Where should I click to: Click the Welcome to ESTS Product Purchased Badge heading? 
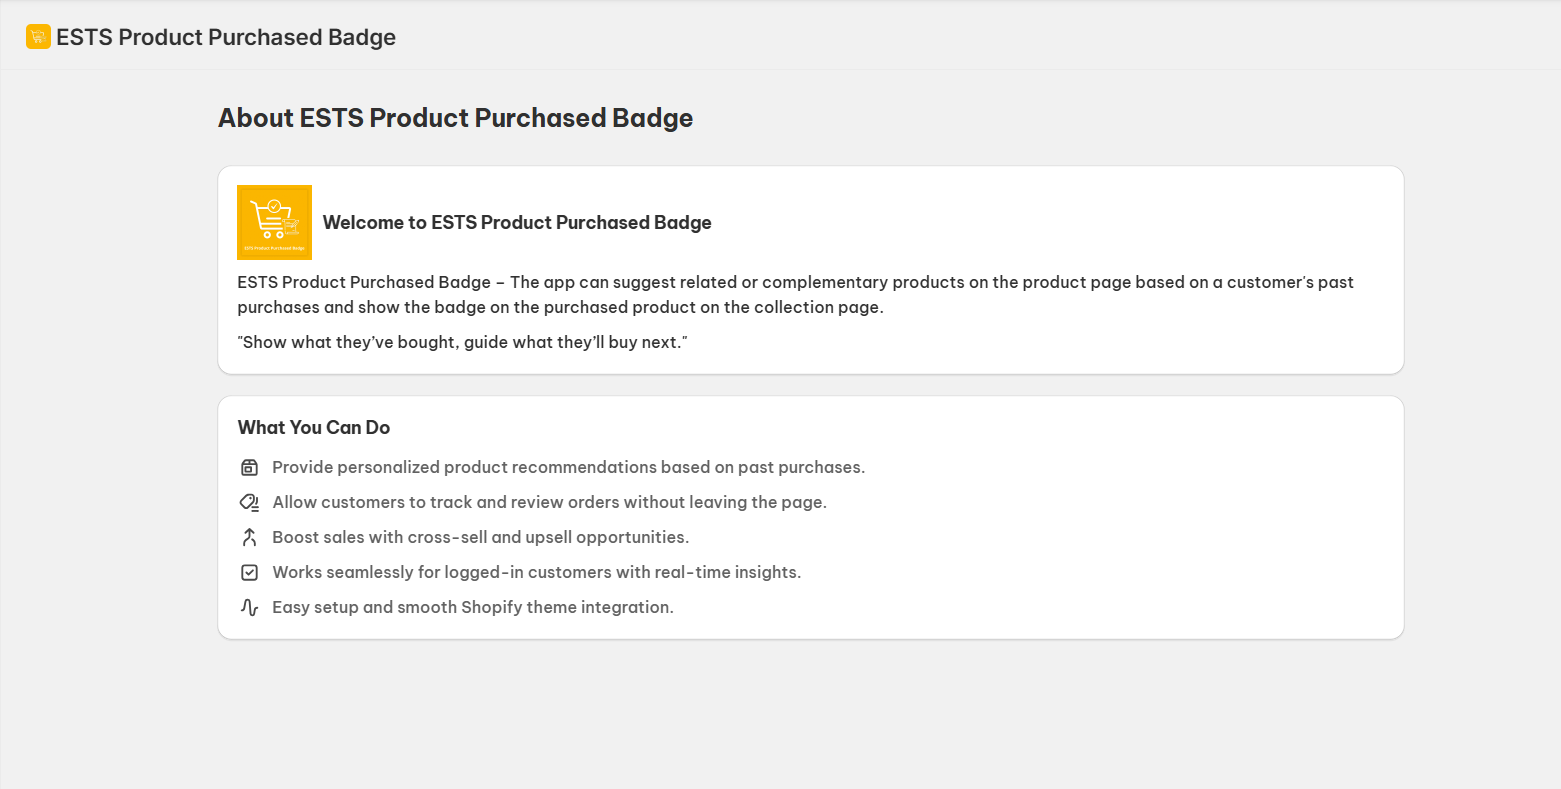pyautogui.click(x=517, y=222)
